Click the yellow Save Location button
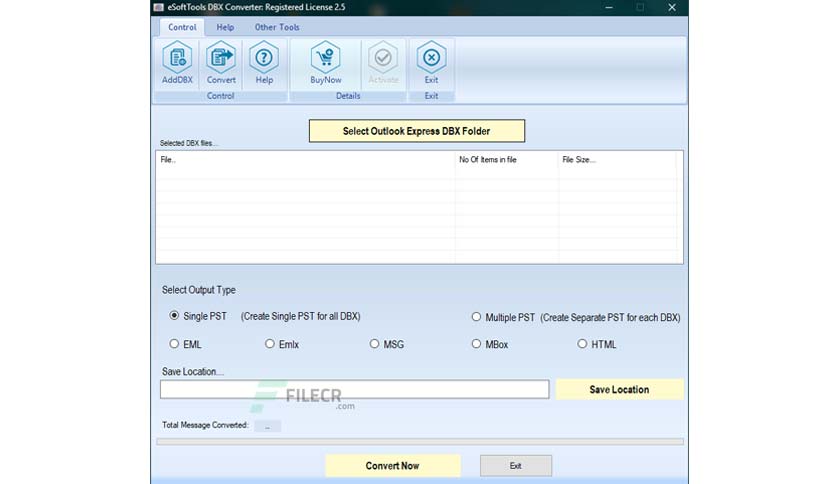The height and width of the screenshot is (484, 836). (x=619, y=390)
